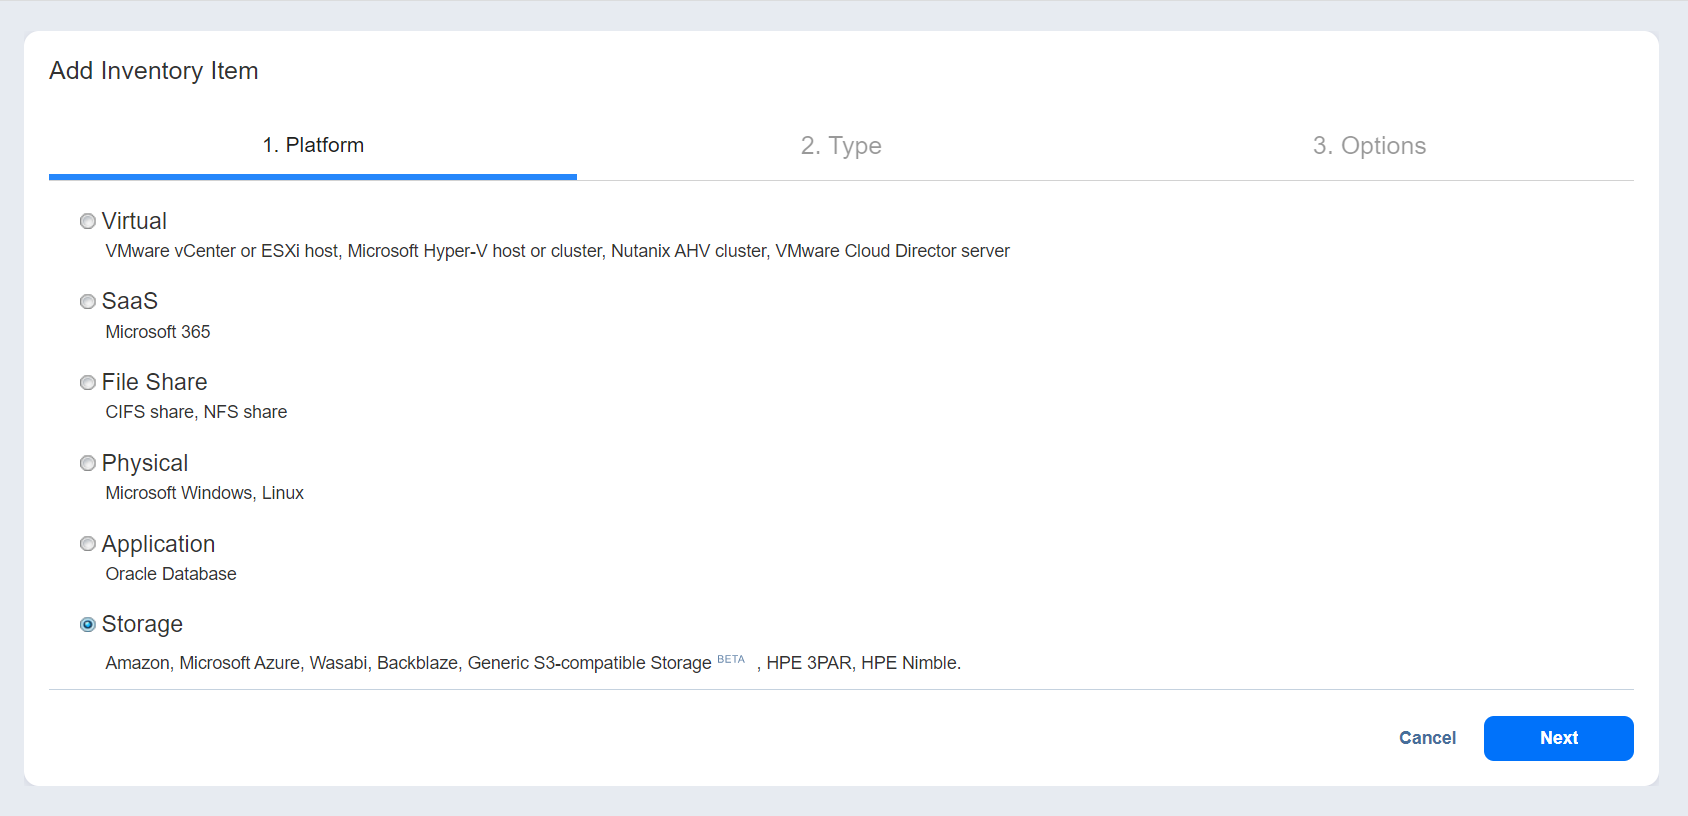The image size is (1688, 816).
Task: Click the Virtual platform label
Action: tap(134, 221)
